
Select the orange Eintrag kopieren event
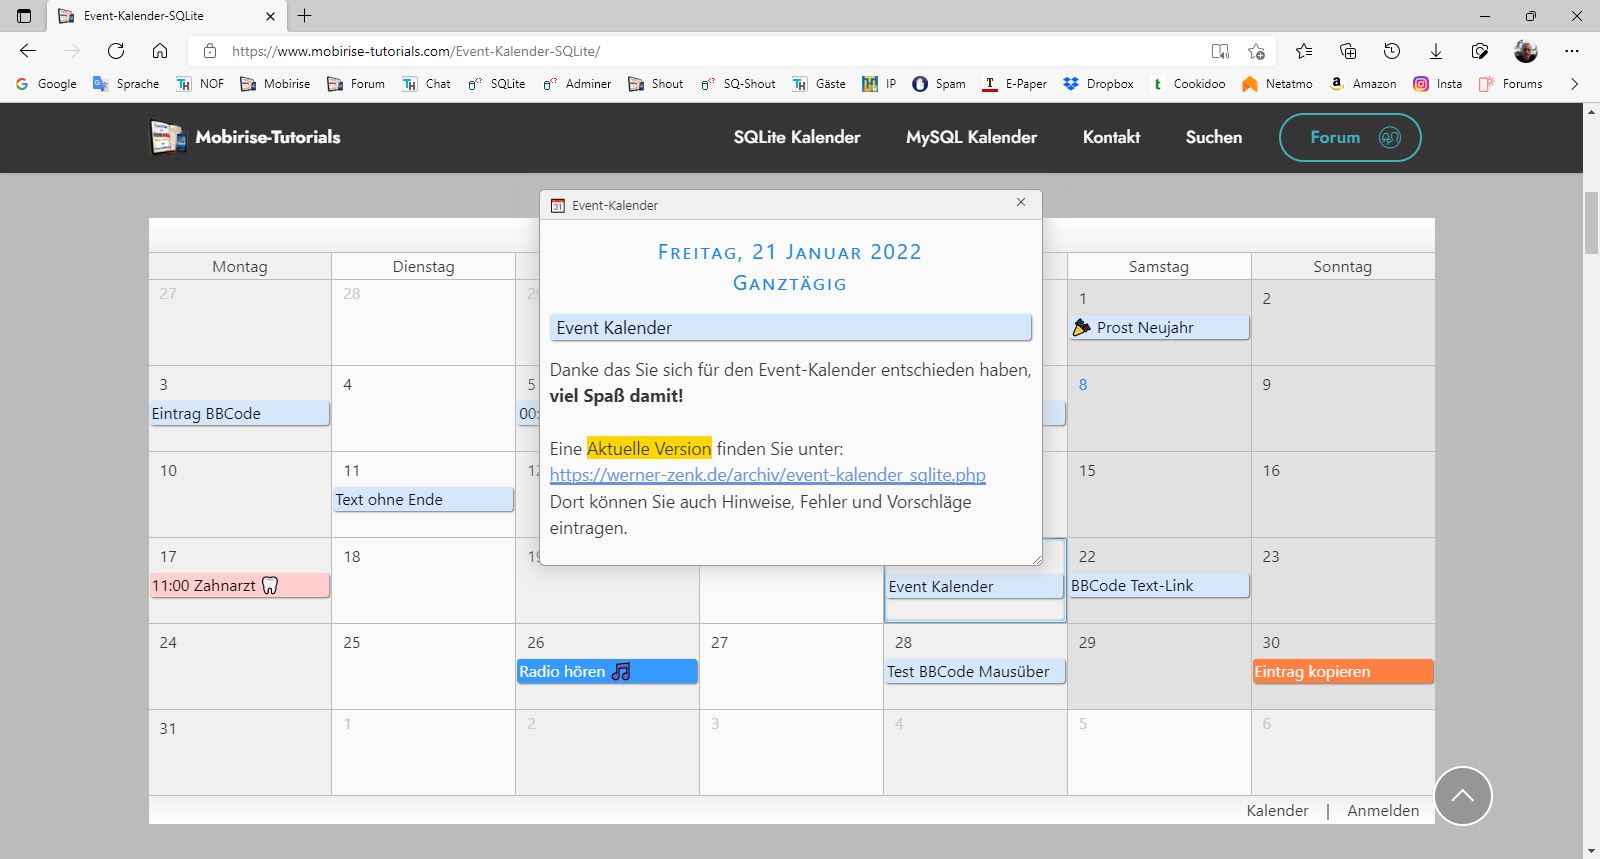(1342, 672)
